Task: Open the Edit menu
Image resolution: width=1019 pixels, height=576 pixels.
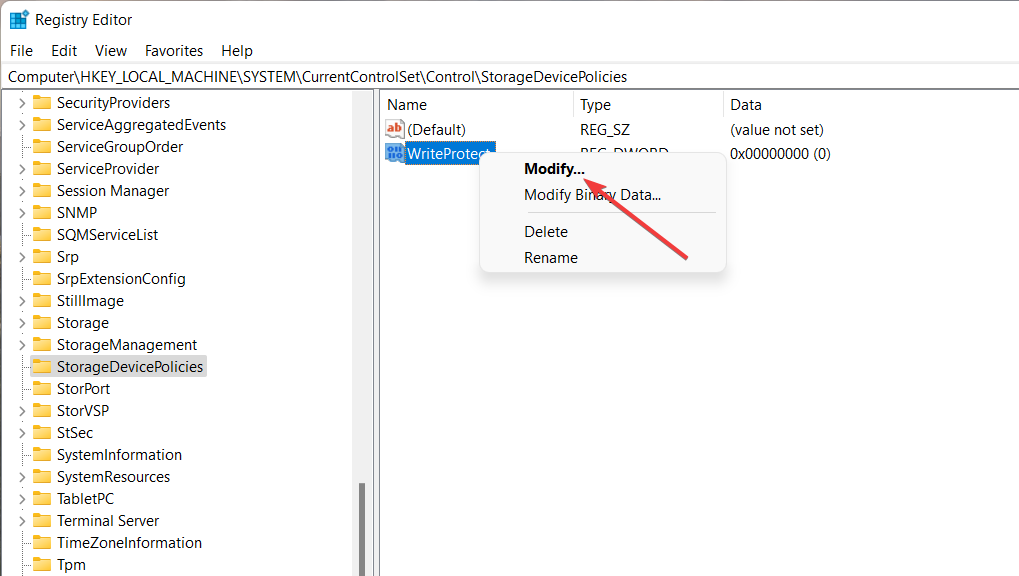Action: coord(64,51)
